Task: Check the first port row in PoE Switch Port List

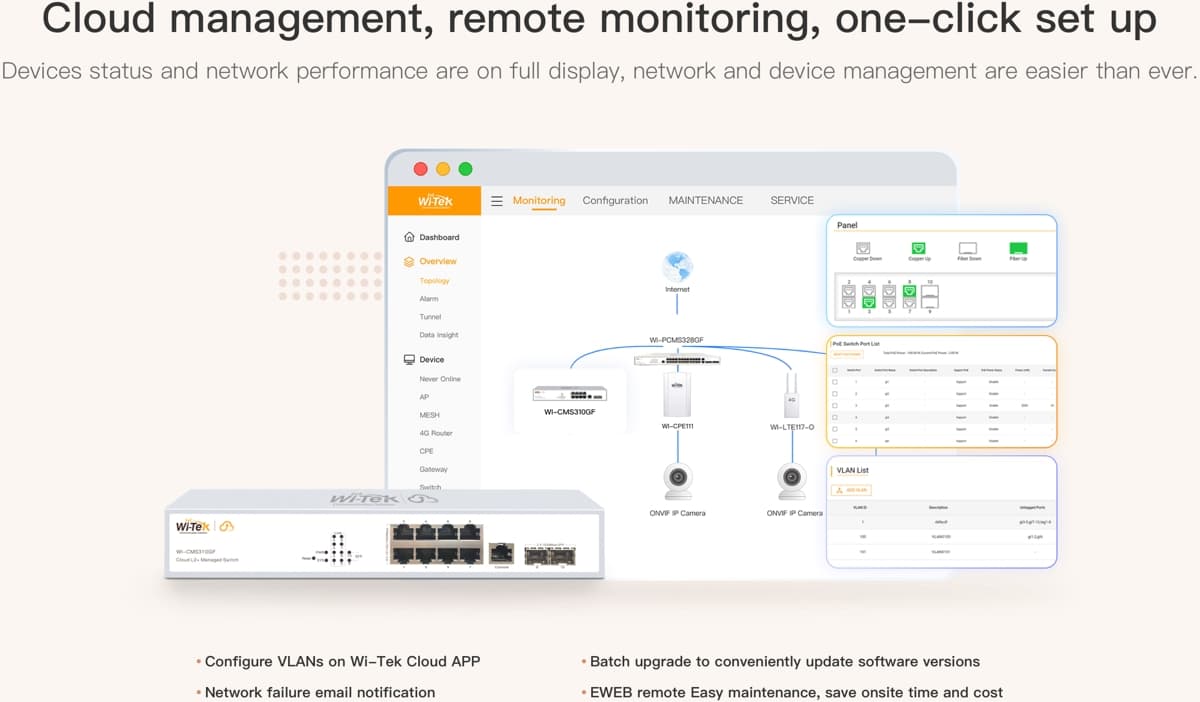Action: 835,382
